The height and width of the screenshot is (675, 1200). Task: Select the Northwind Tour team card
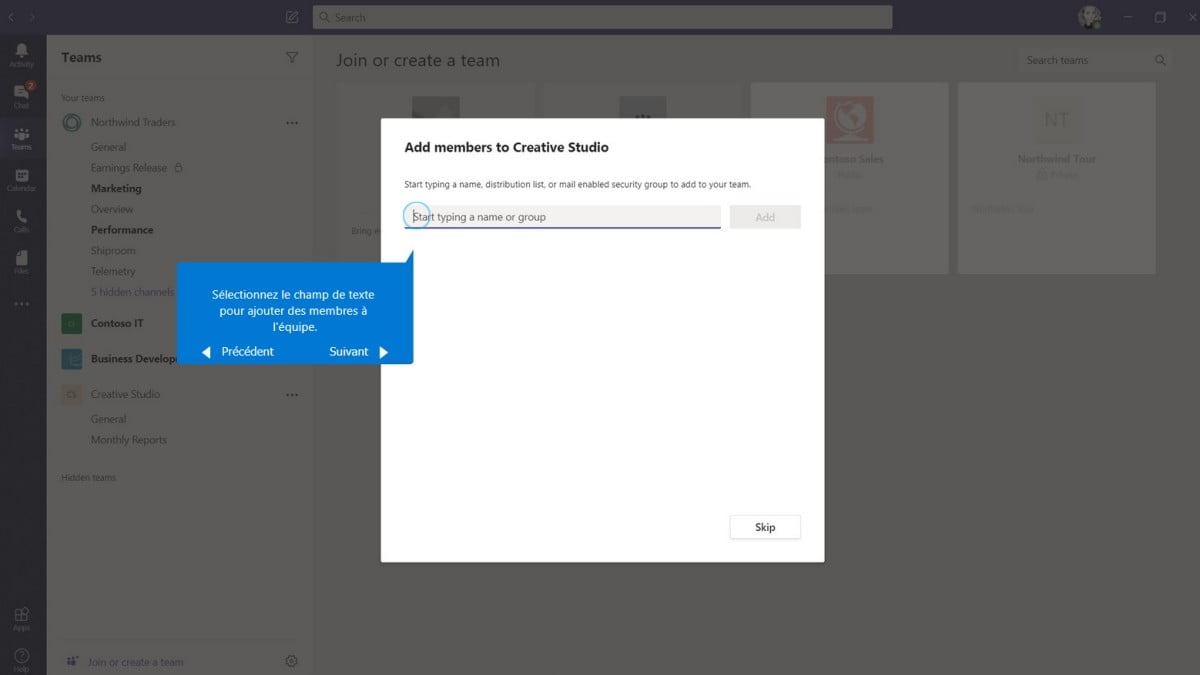(x=1057, y=178)
